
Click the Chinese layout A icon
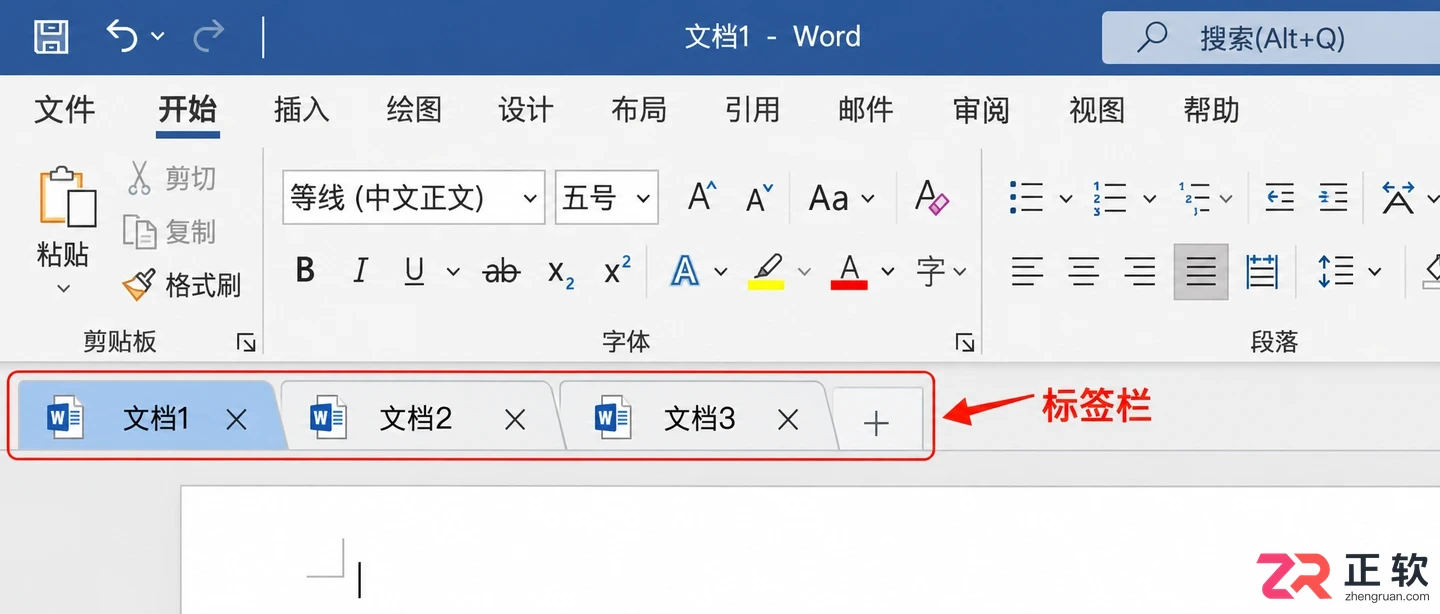[x=1398, y=197]
